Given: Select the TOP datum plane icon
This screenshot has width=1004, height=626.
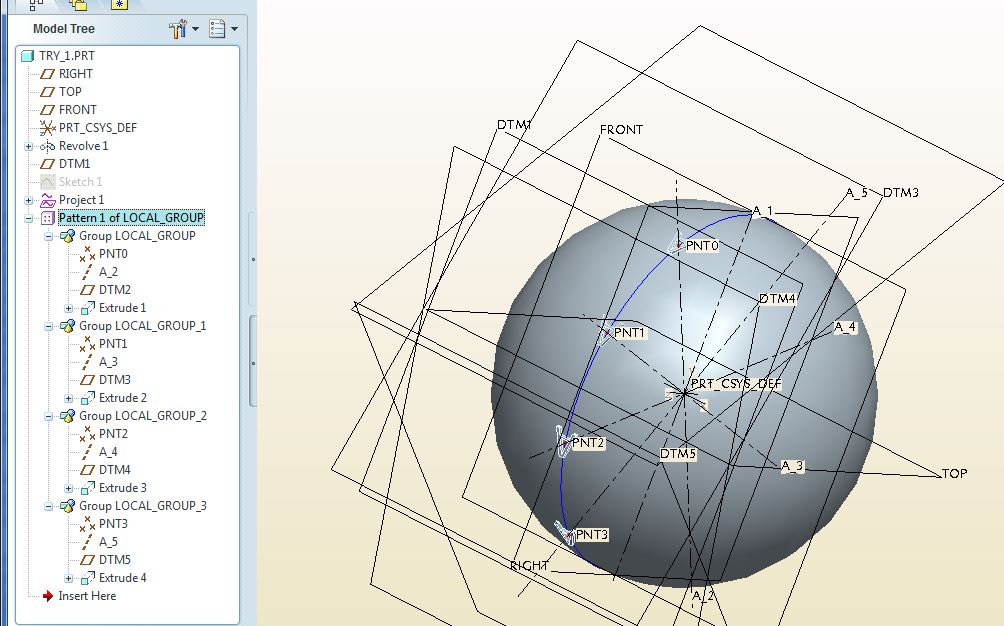Looking at the screenshot, I should 47,92.
